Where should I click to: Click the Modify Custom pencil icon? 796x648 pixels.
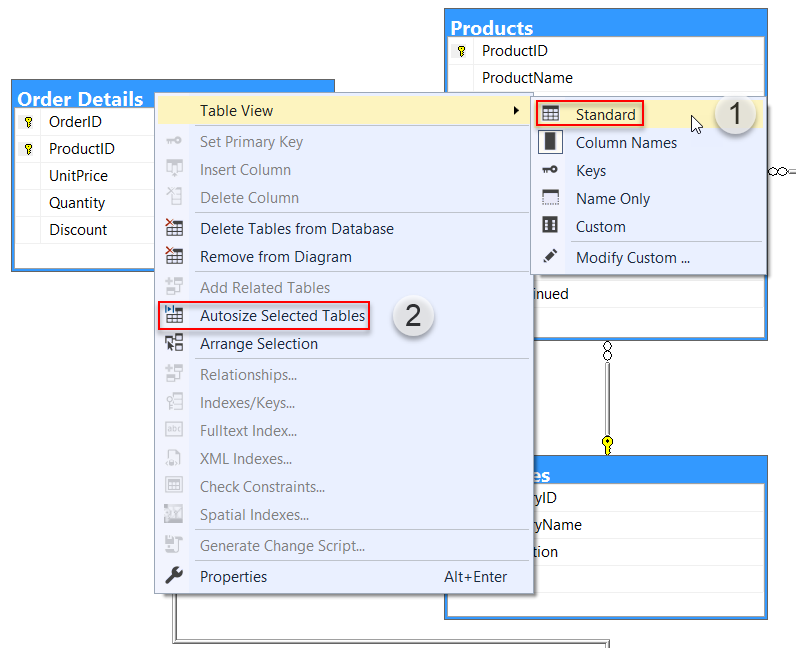click(550, 257)
